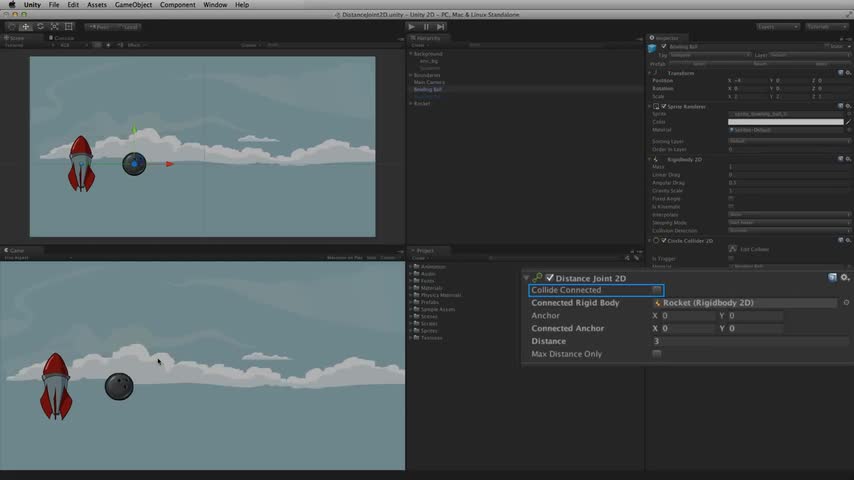This screenshot has width=854, height=480.
Task: Open the Transform component gear menu
Action: (848, 72)
